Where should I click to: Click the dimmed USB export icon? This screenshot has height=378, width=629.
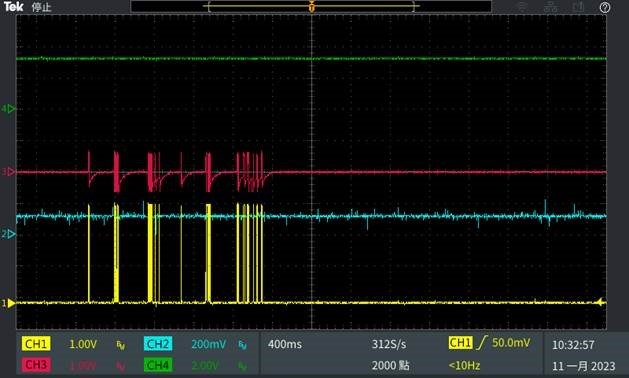tap(578, 7)
